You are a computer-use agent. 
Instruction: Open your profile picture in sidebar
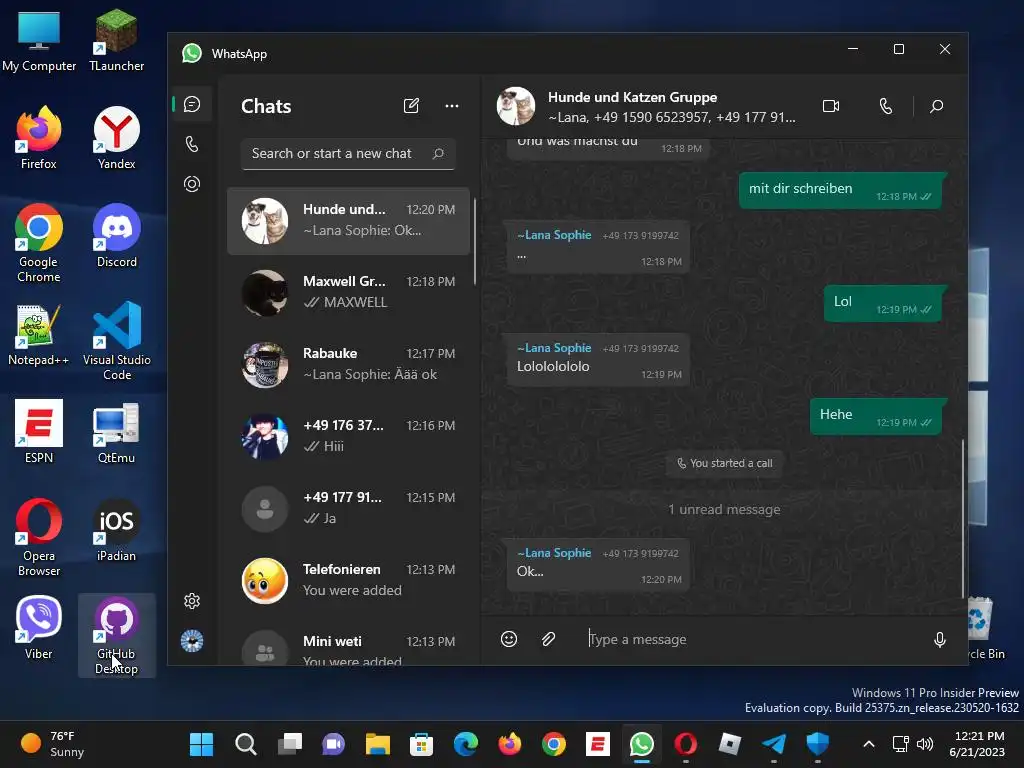point(192,641)
